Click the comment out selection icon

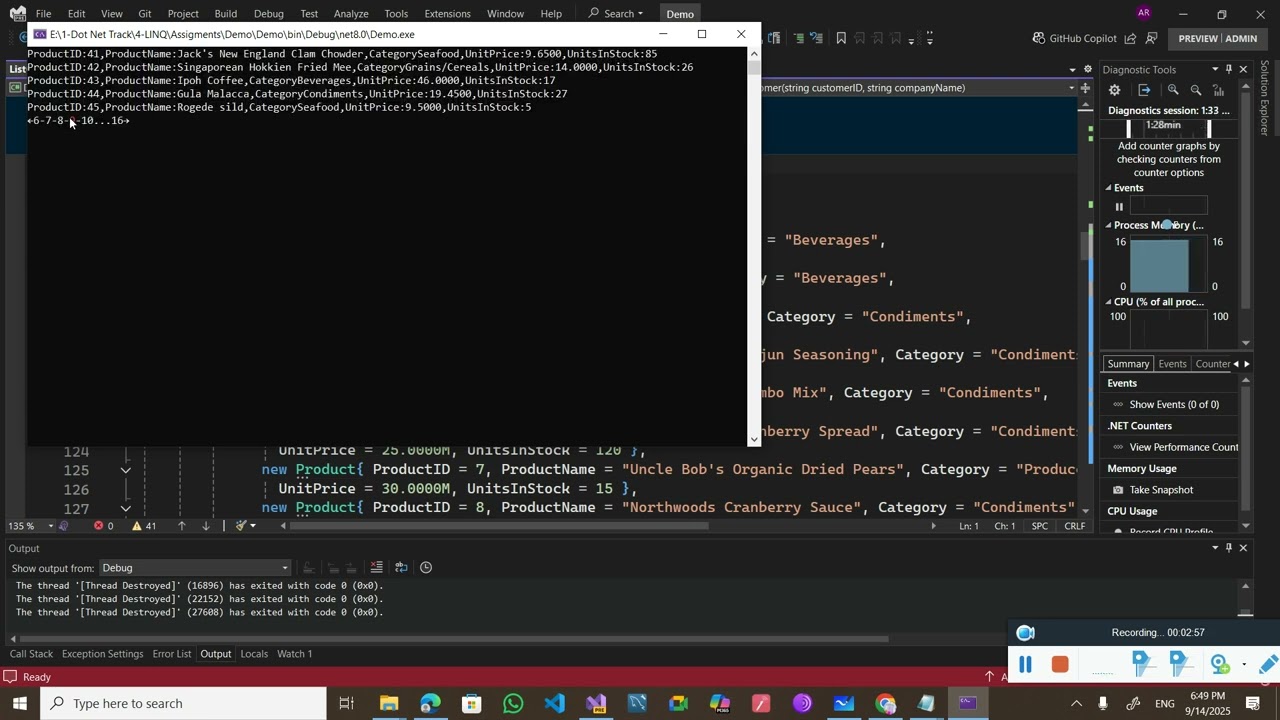[x=800, y=38]
